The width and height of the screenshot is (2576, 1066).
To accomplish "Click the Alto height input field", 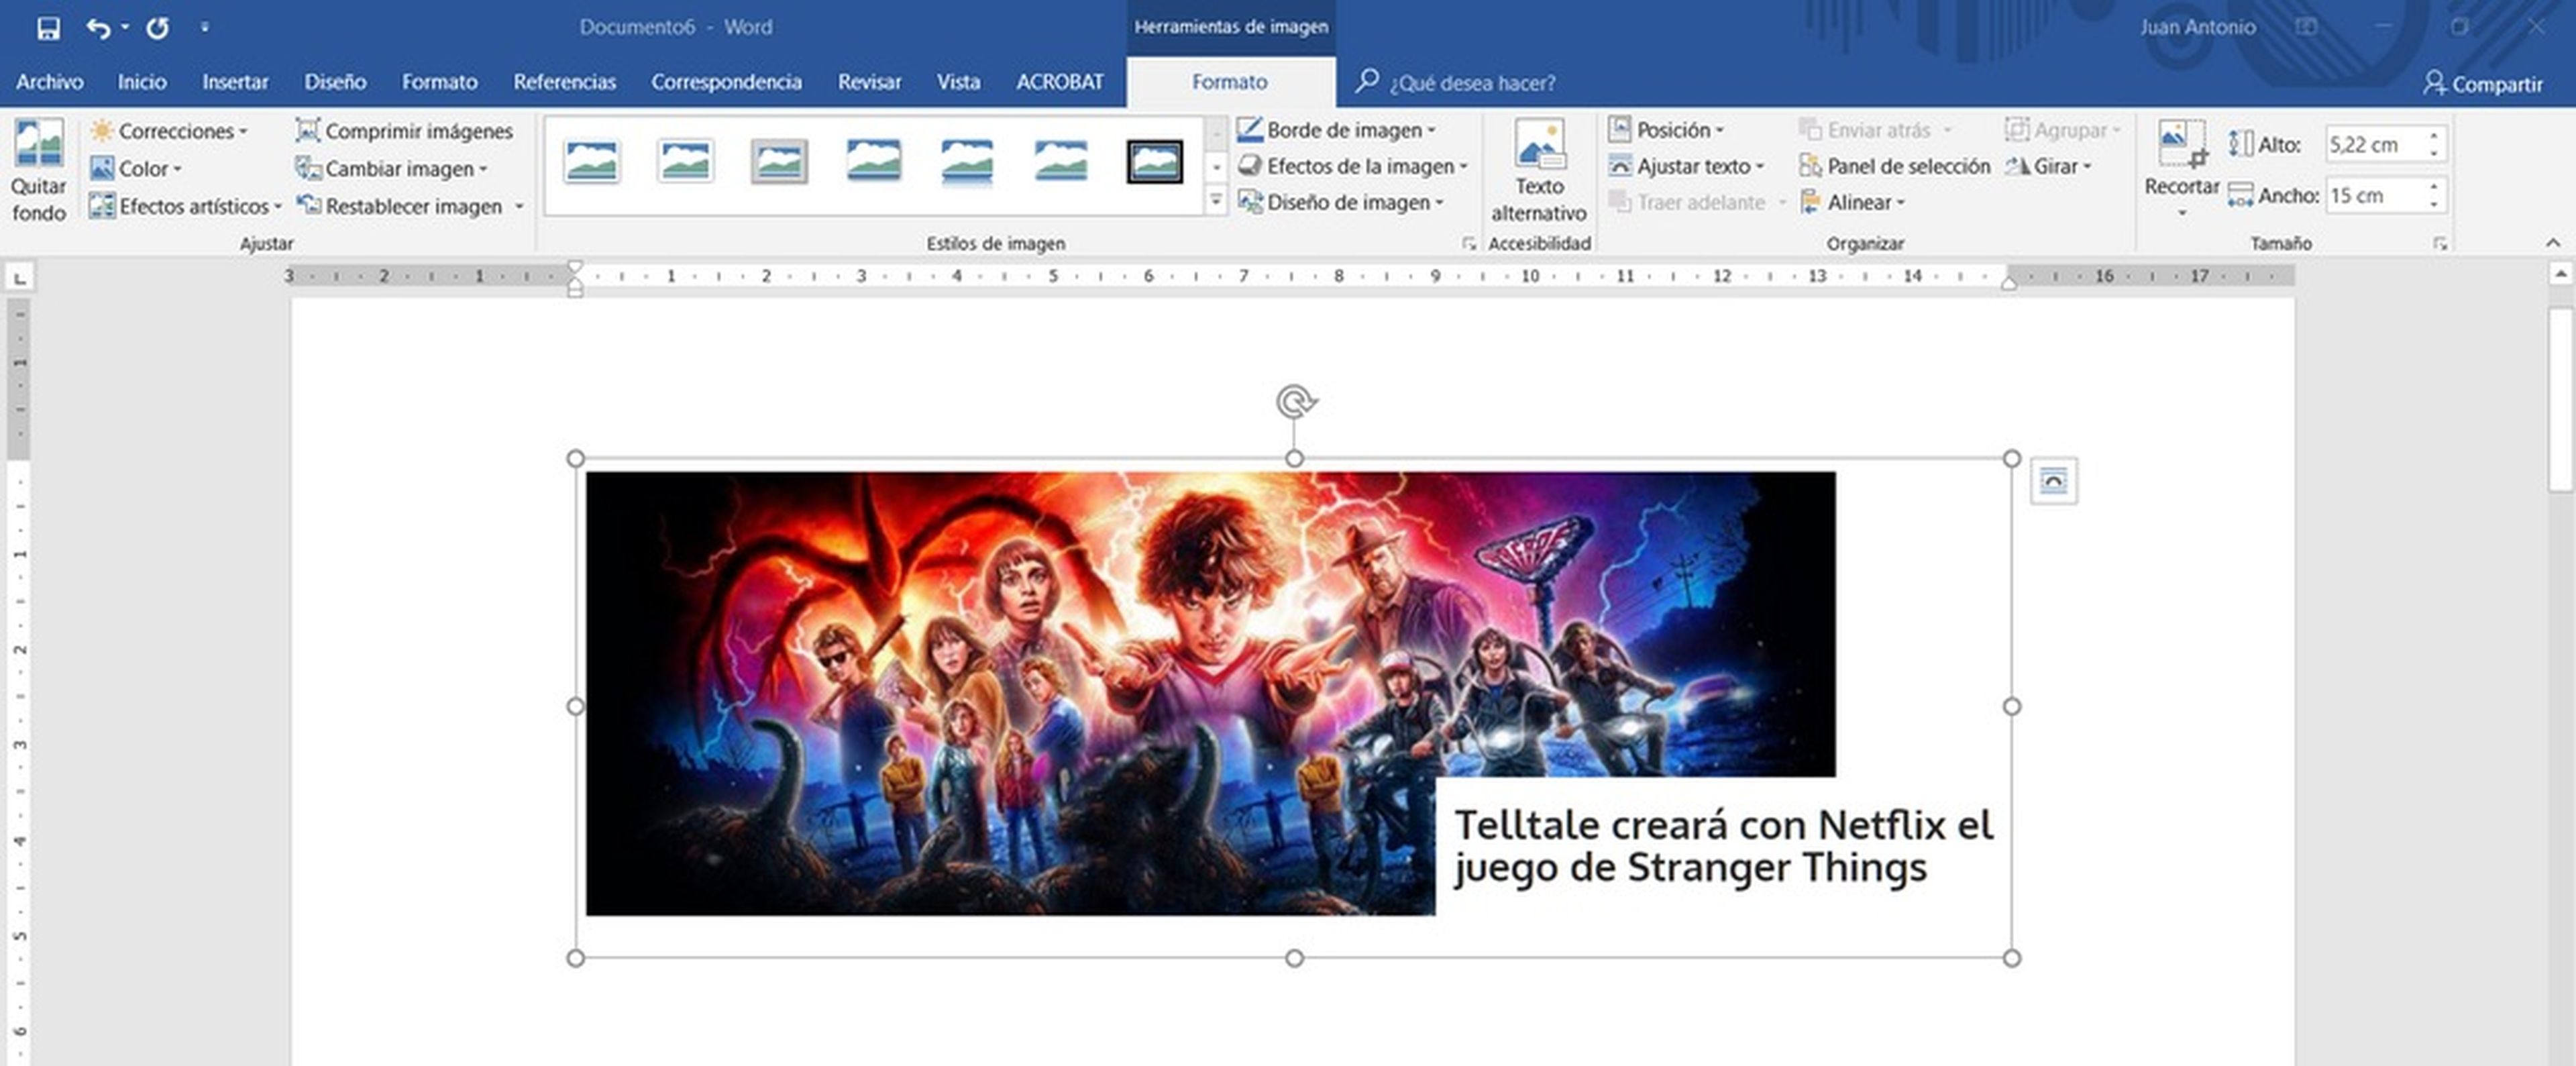I will tap(2374, 144).
